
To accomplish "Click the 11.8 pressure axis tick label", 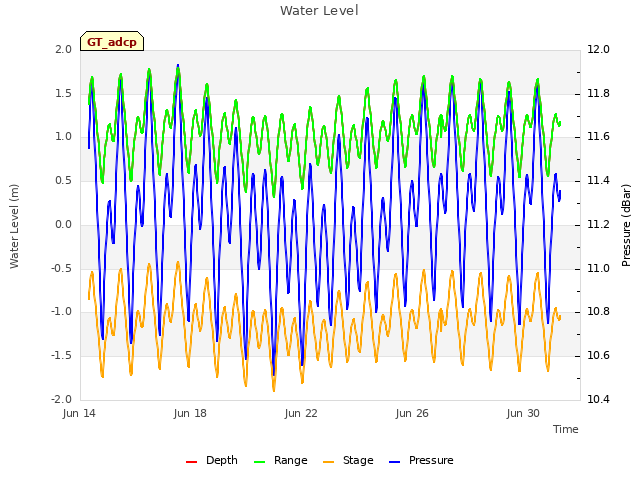I will tap(598, 93).
